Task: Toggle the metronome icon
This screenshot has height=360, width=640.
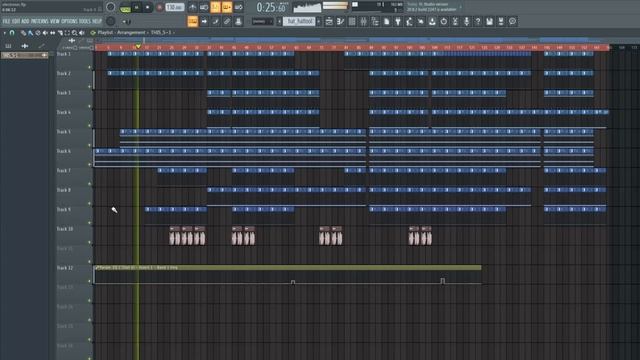Action: [193, 7]
